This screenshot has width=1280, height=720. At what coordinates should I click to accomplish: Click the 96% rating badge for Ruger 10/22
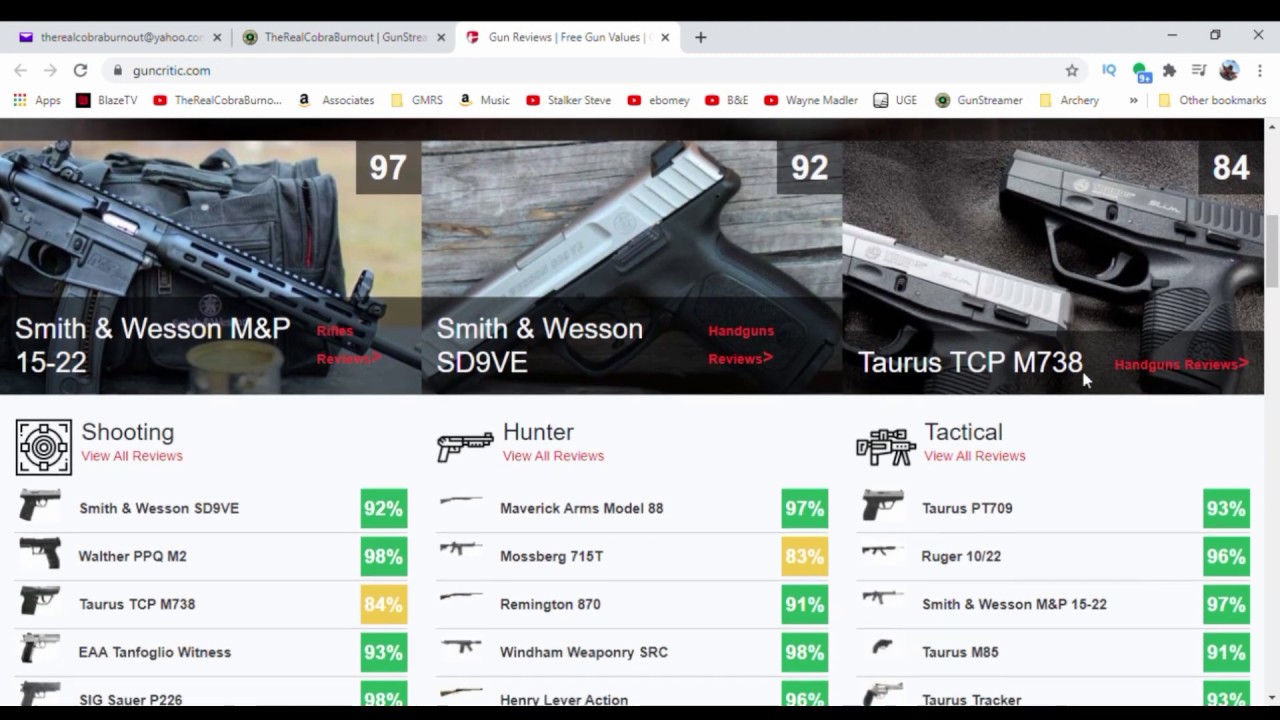(x=1226, y=556)
